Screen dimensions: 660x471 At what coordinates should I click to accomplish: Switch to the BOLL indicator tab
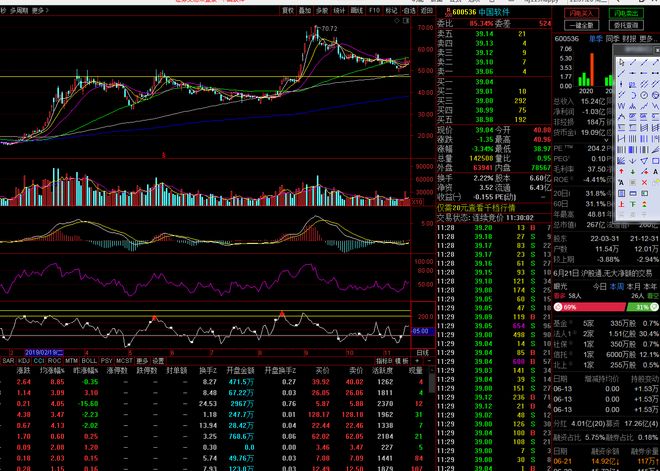point(89,360)
